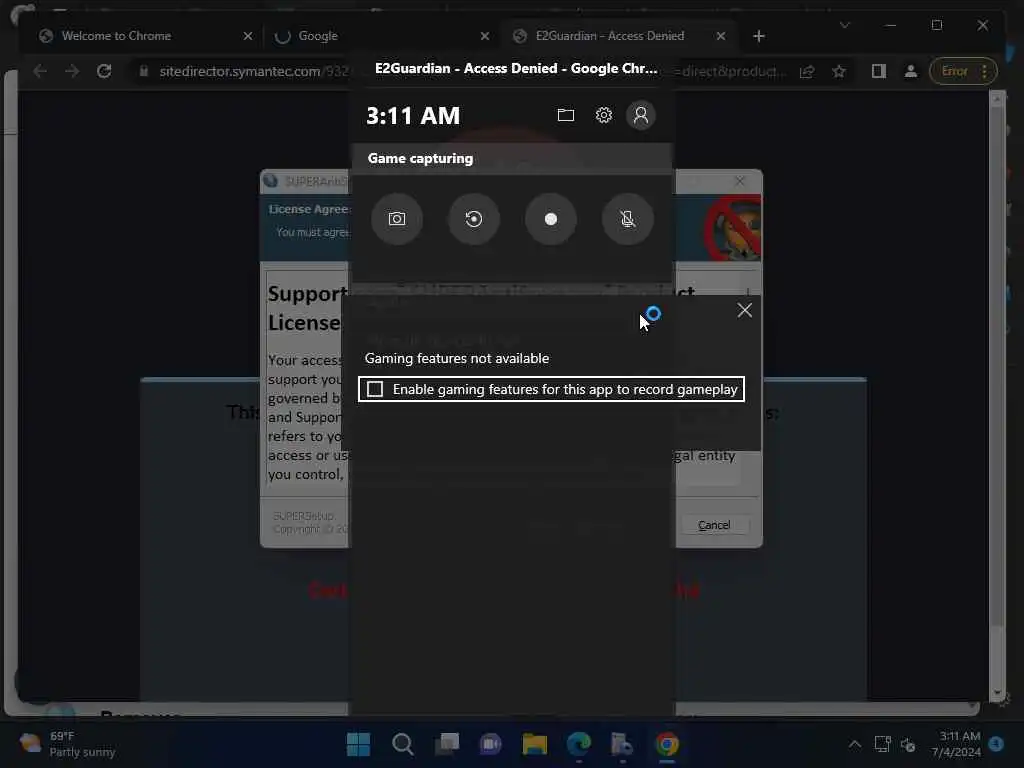Open the weather widget showing 69°F

click(67, 744)
